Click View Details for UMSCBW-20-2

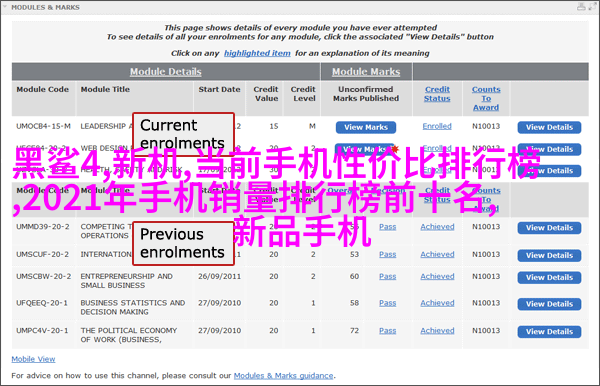[x=549, y=277]
